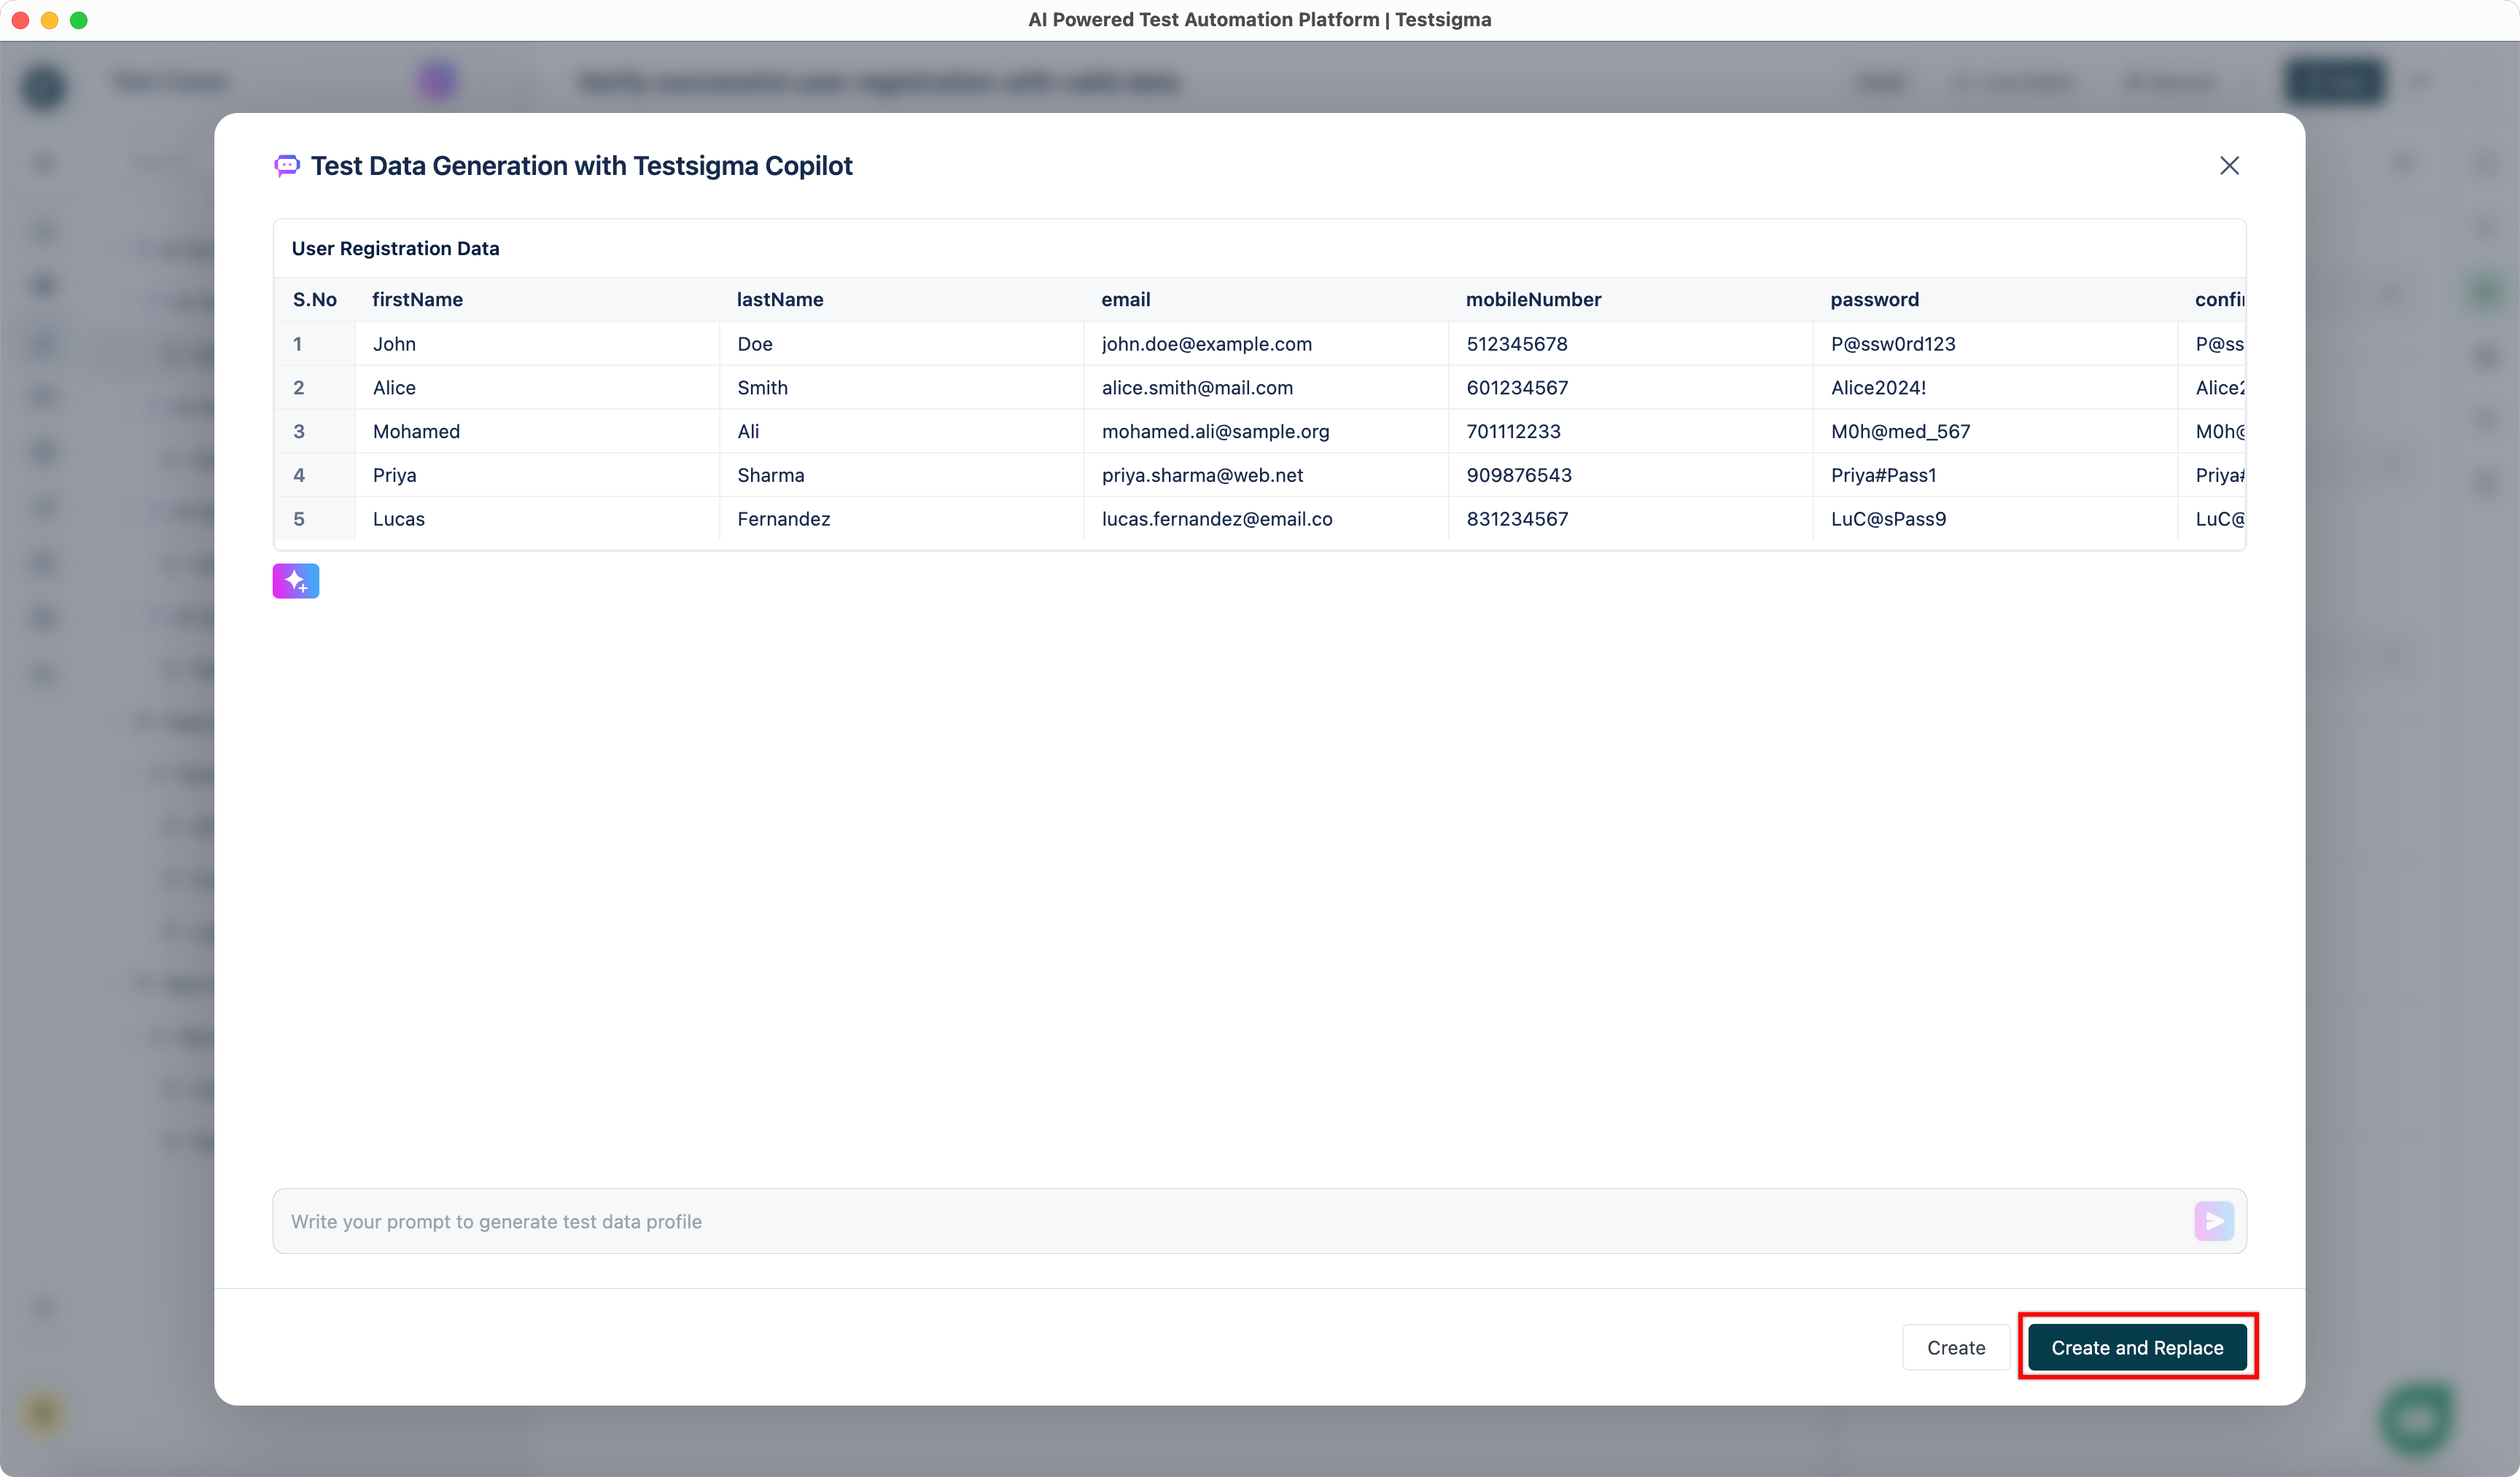Click the password column header

(x=1874, y=299)
